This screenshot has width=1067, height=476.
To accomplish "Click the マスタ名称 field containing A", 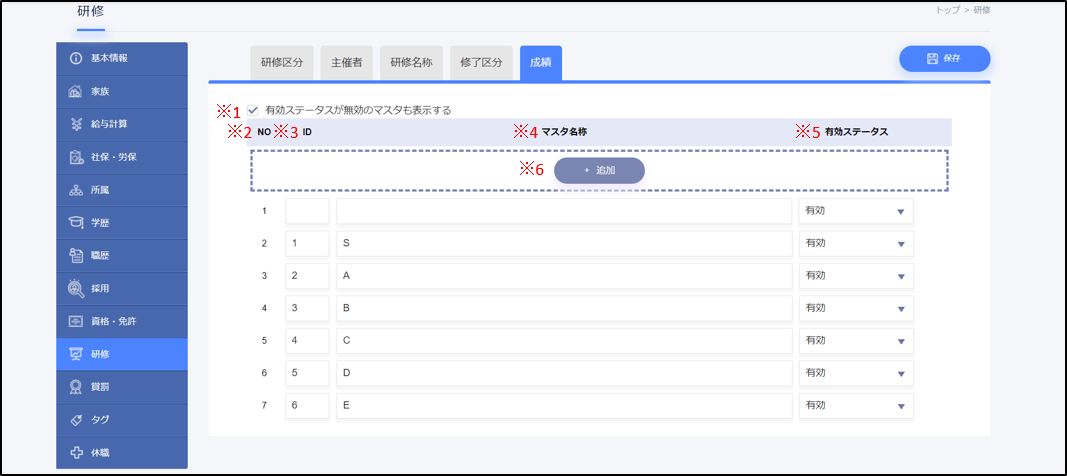I will coord(565,276).
